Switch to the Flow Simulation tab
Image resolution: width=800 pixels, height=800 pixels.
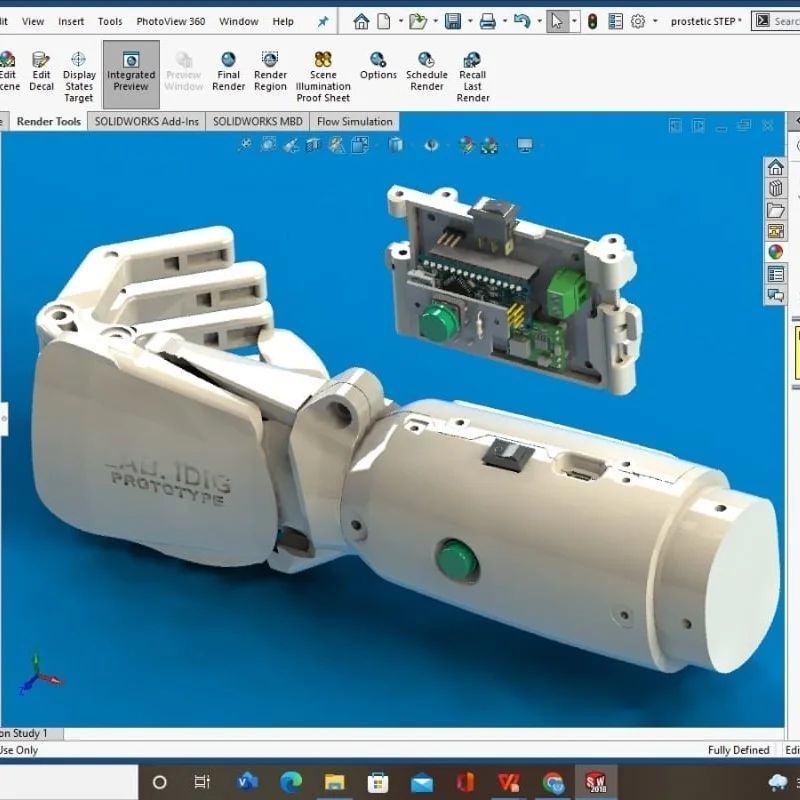coord(354,122)
